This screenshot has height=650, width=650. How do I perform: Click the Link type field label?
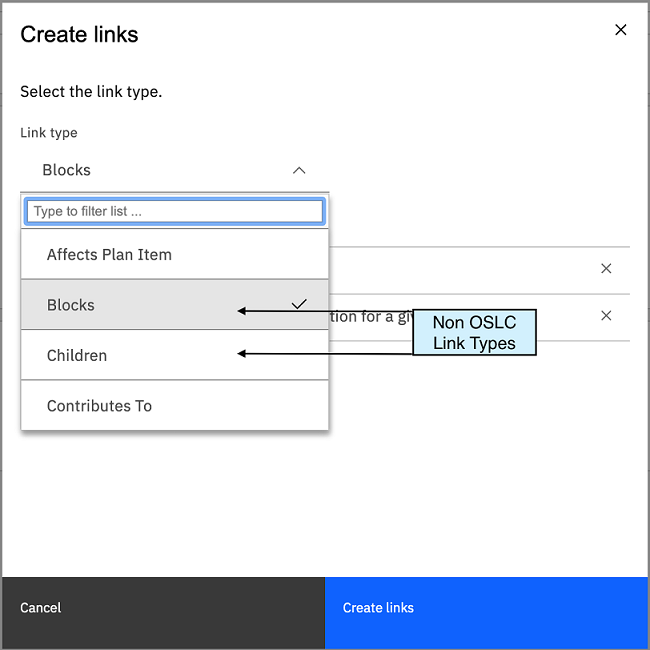(49, 133)
